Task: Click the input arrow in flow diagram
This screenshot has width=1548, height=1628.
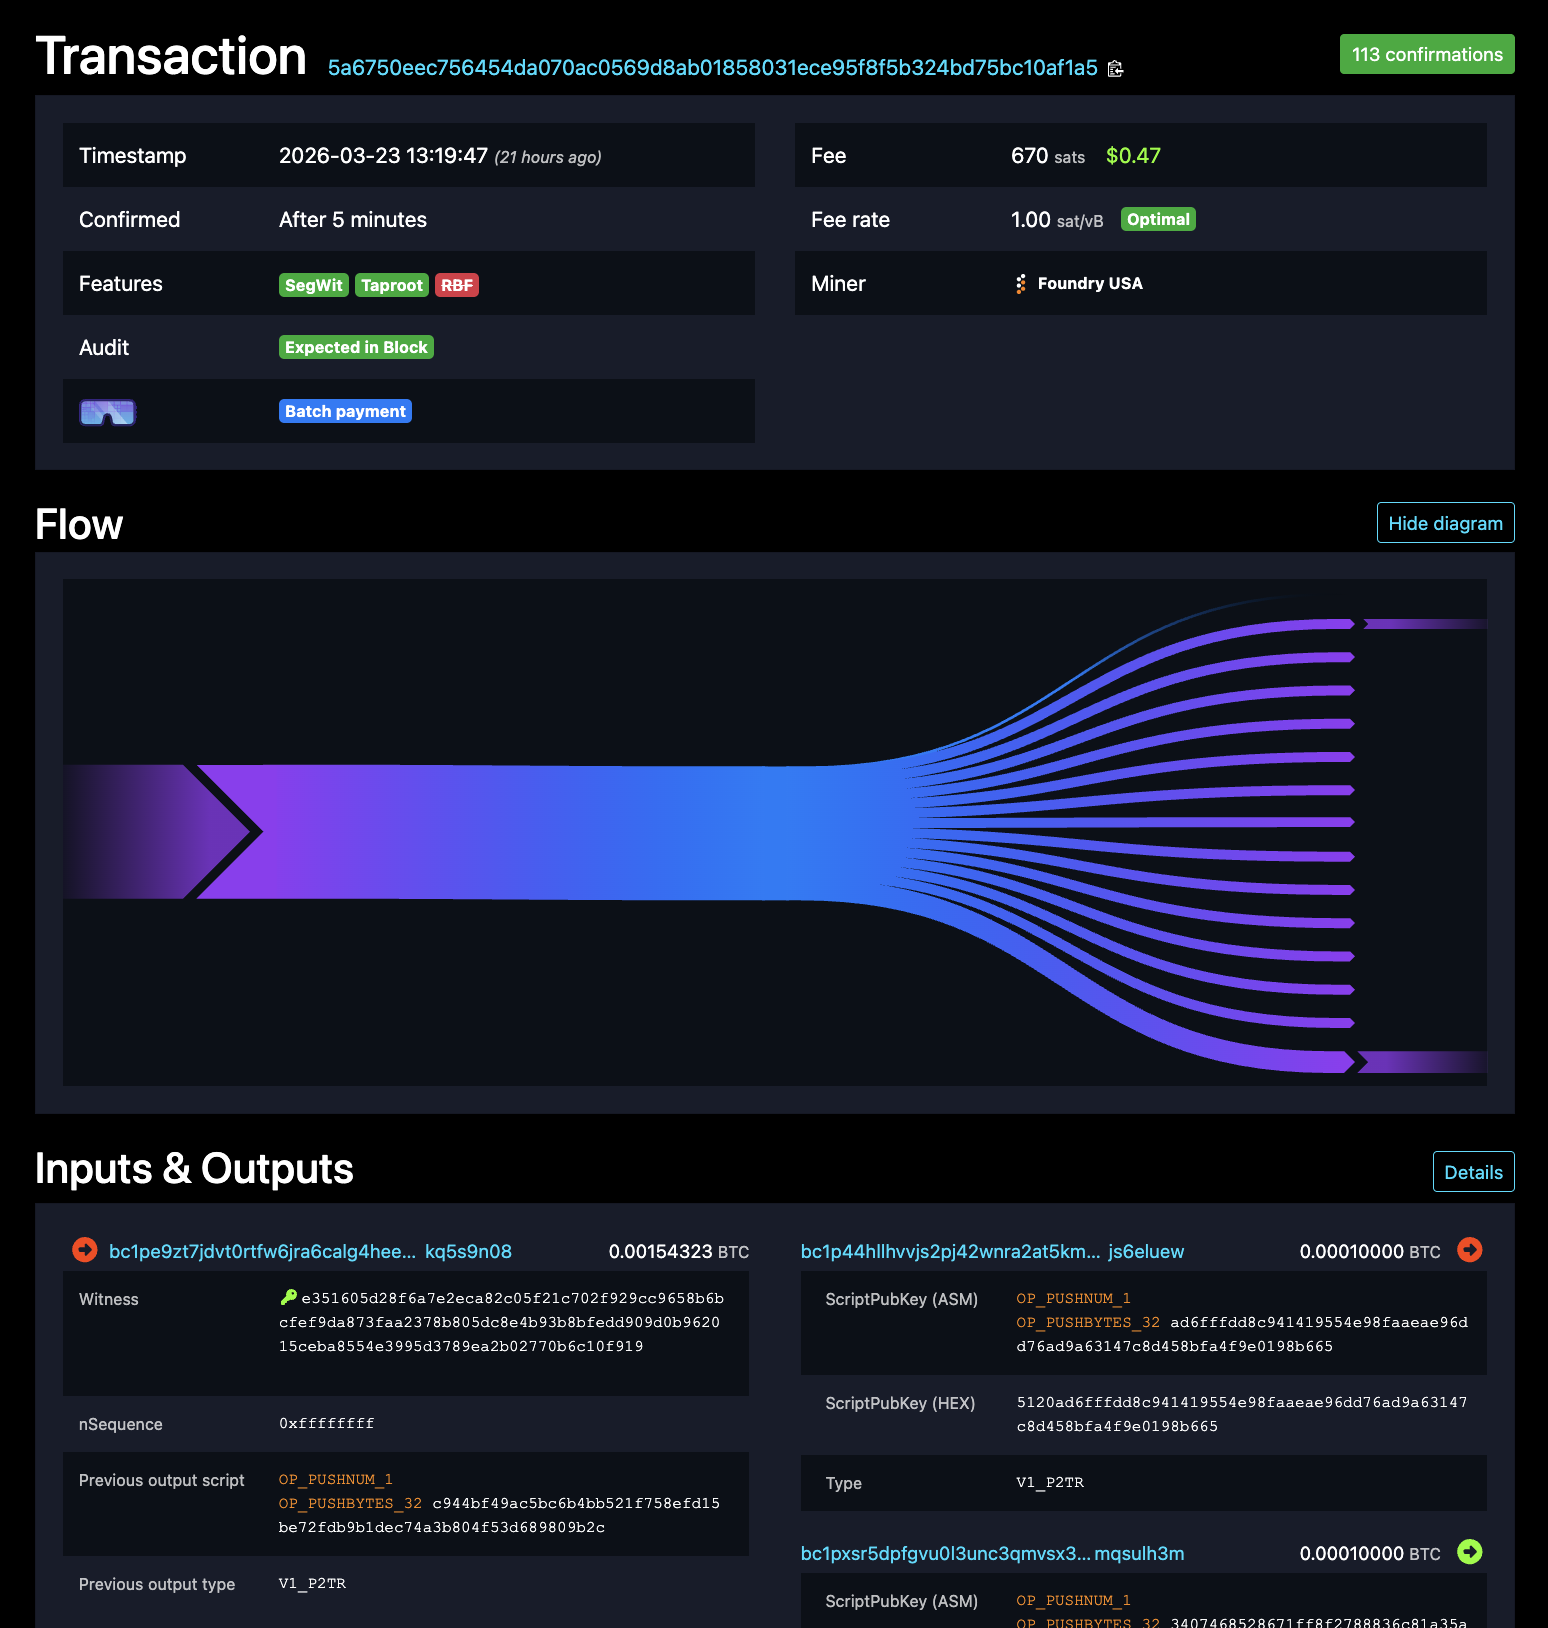Action: click(155, 832)
